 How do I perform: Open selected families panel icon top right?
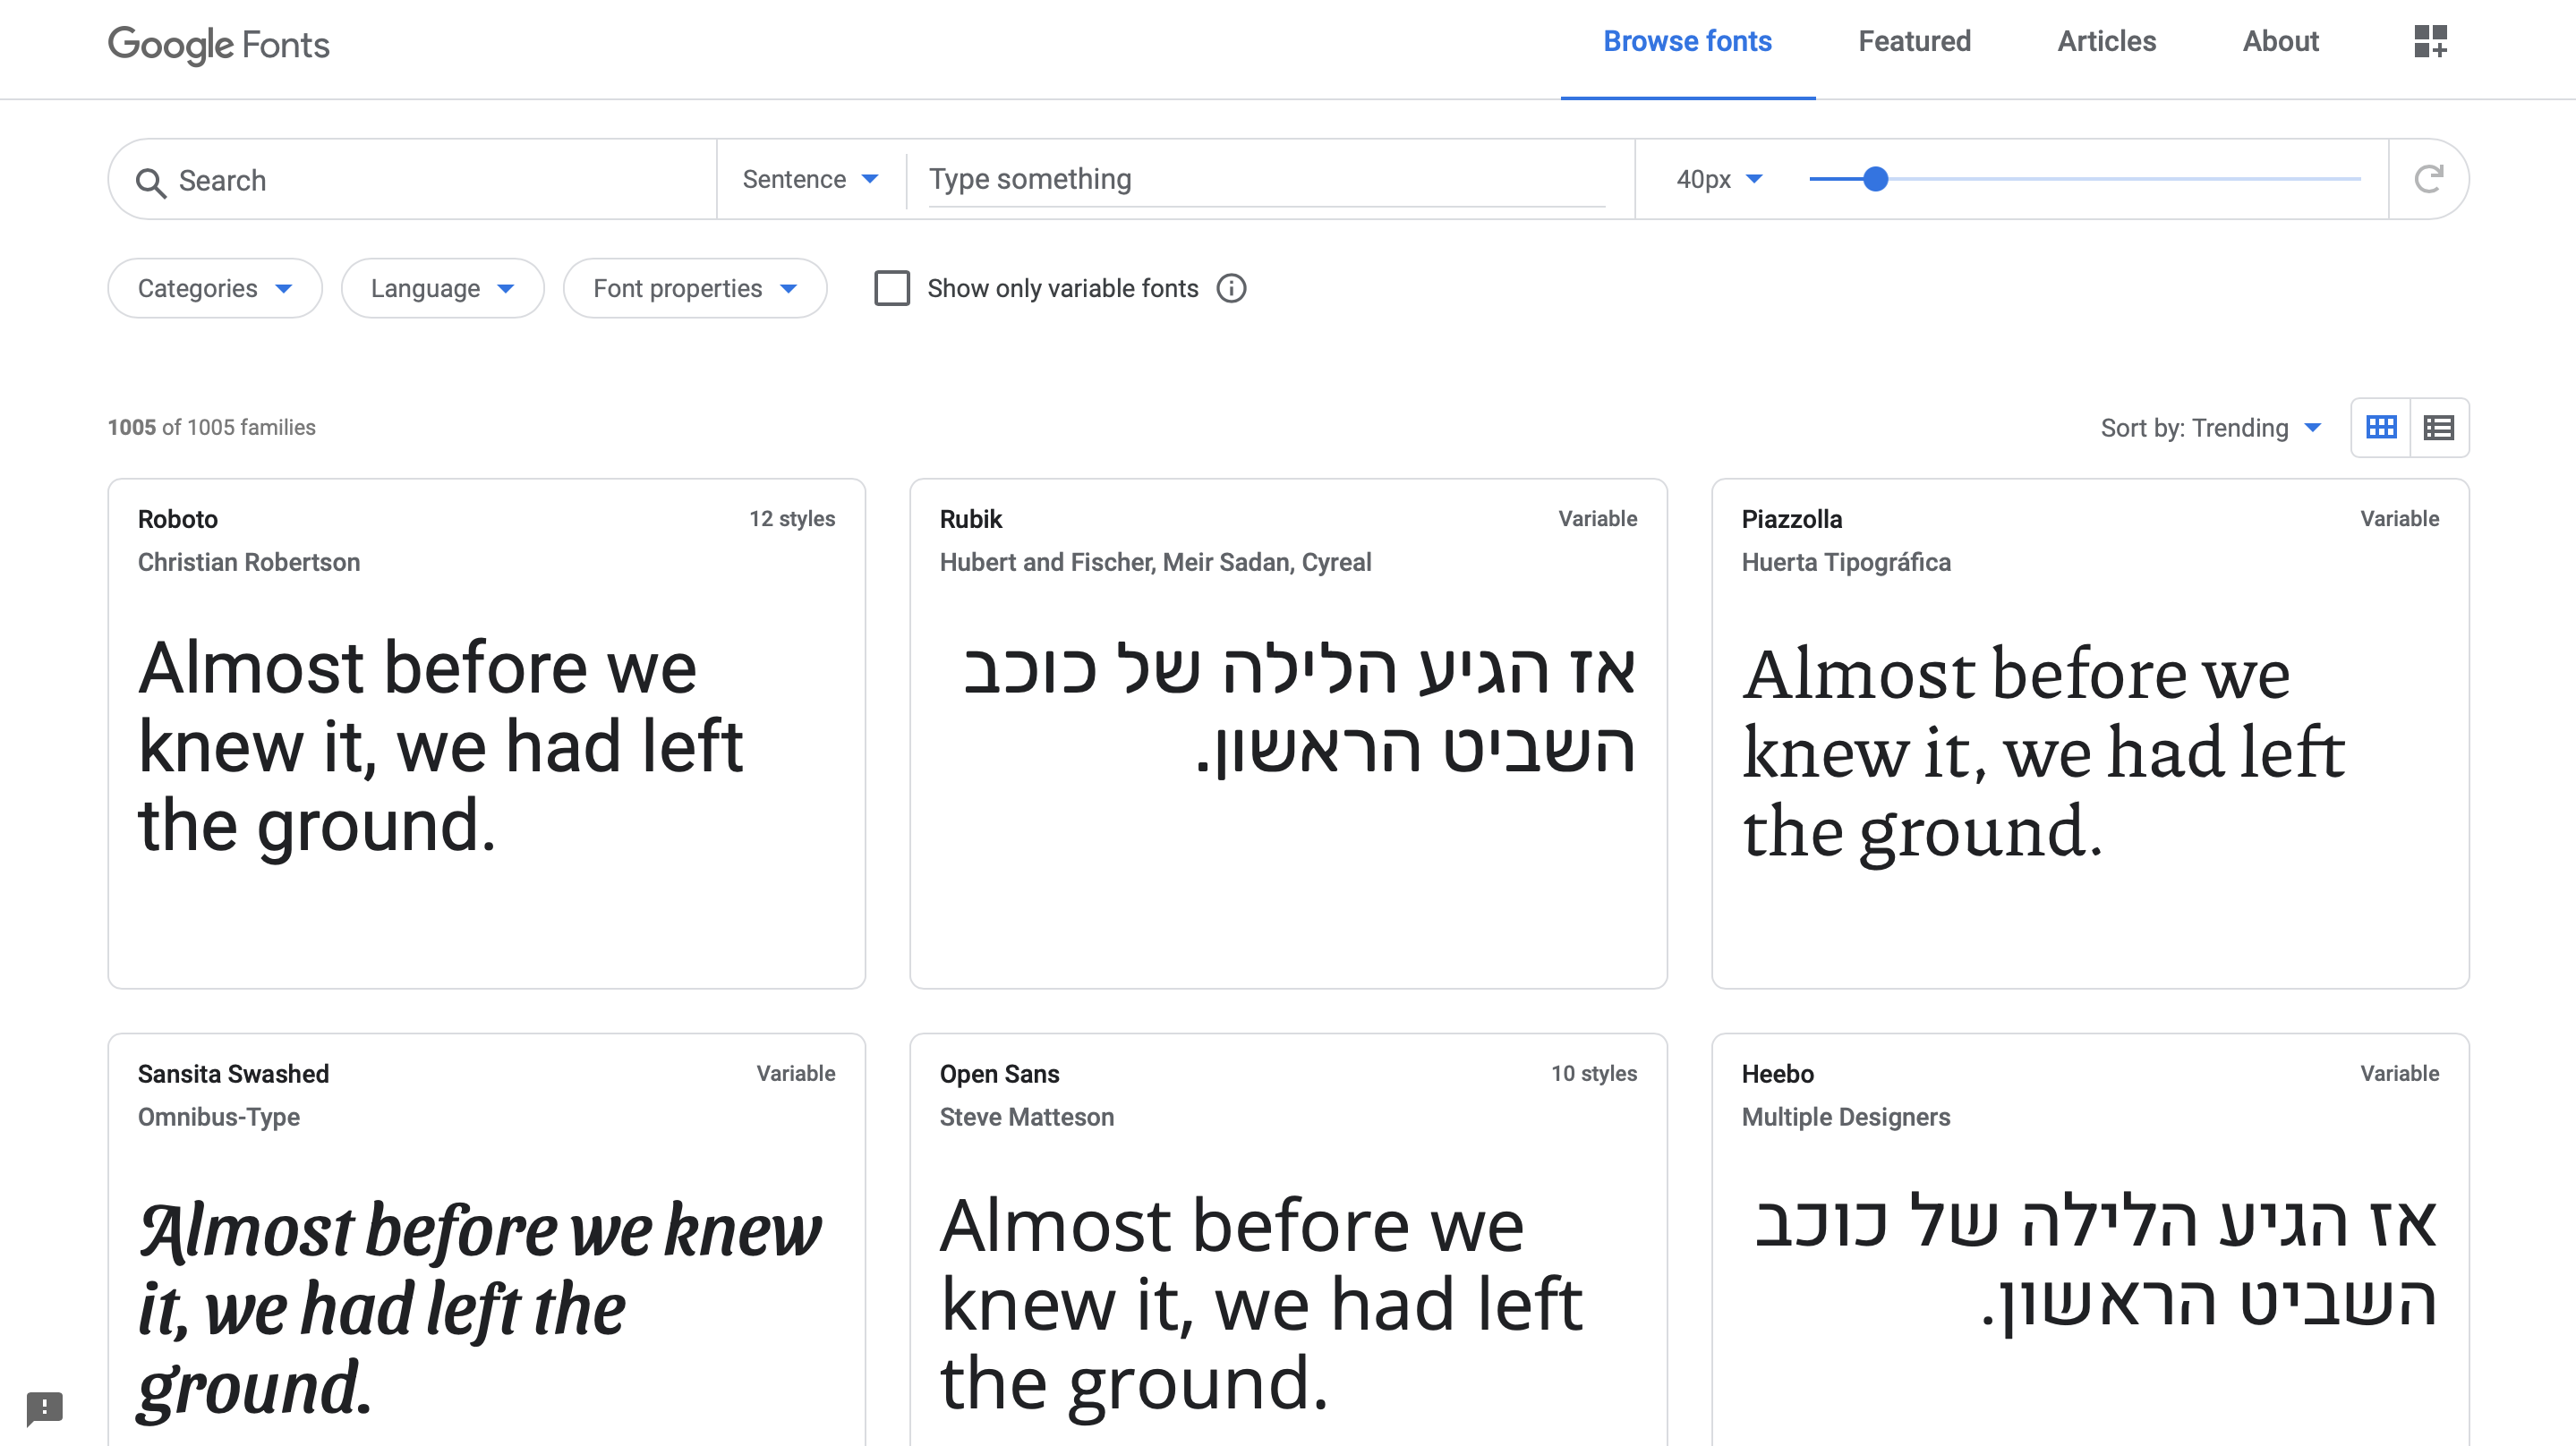pos(2430,42)
